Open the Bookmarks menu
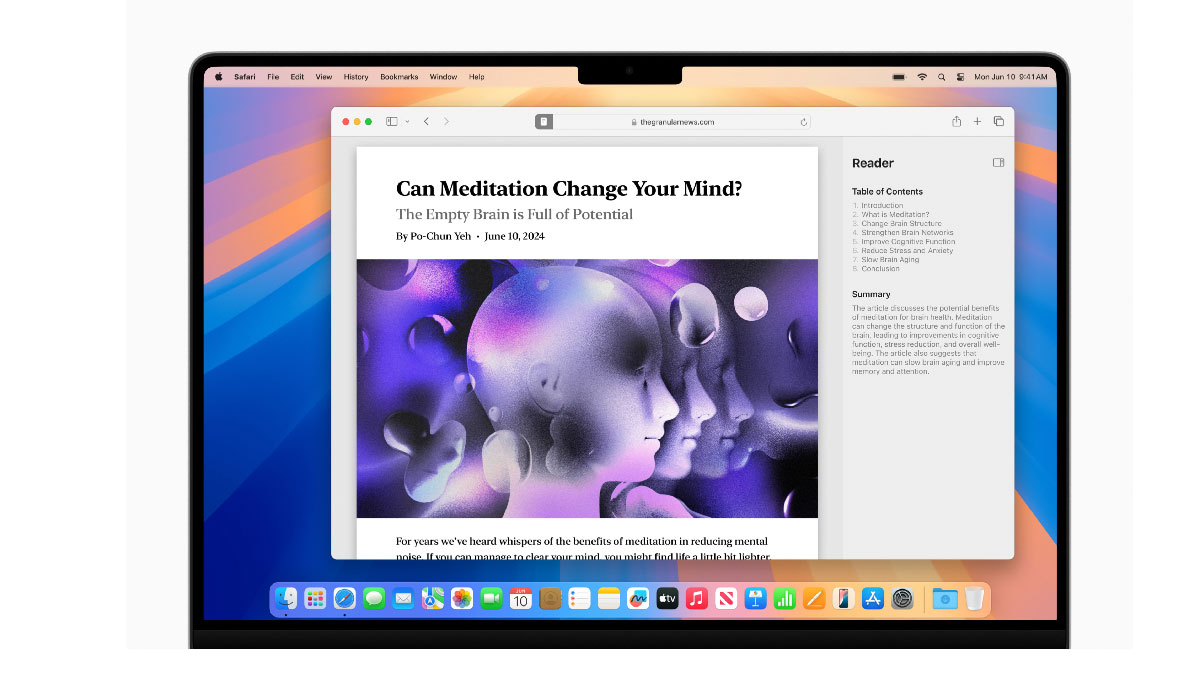The width and height of the screenshot is (1200, 675). [398, 76]
